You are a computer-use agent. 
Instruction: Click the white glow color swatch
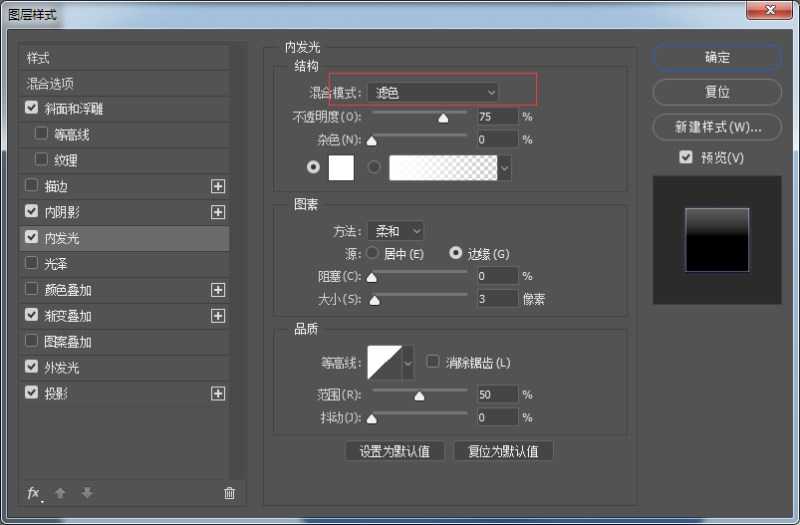341,168
